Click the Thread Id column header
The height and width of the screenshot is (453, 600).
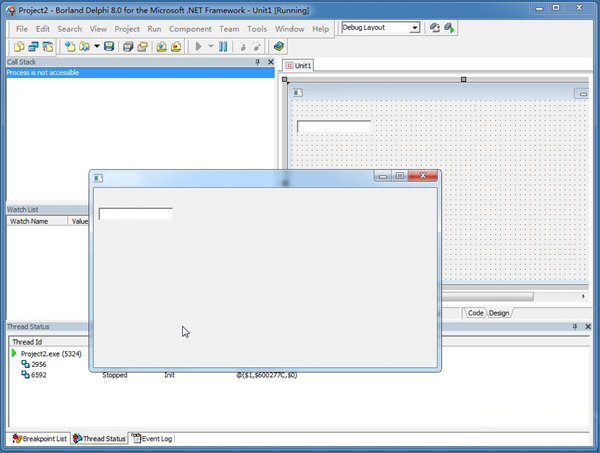tap(49, 342)
